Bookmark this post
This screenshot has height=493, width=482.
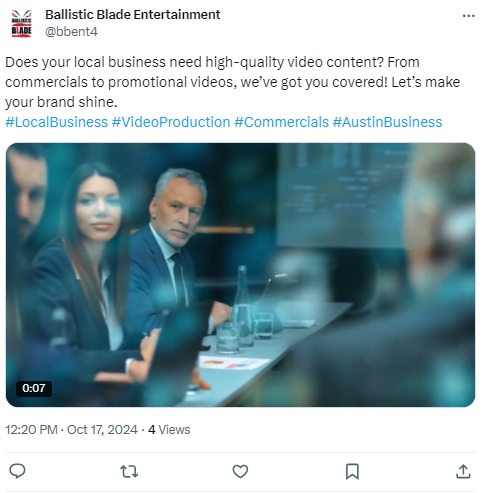(352, 472)
